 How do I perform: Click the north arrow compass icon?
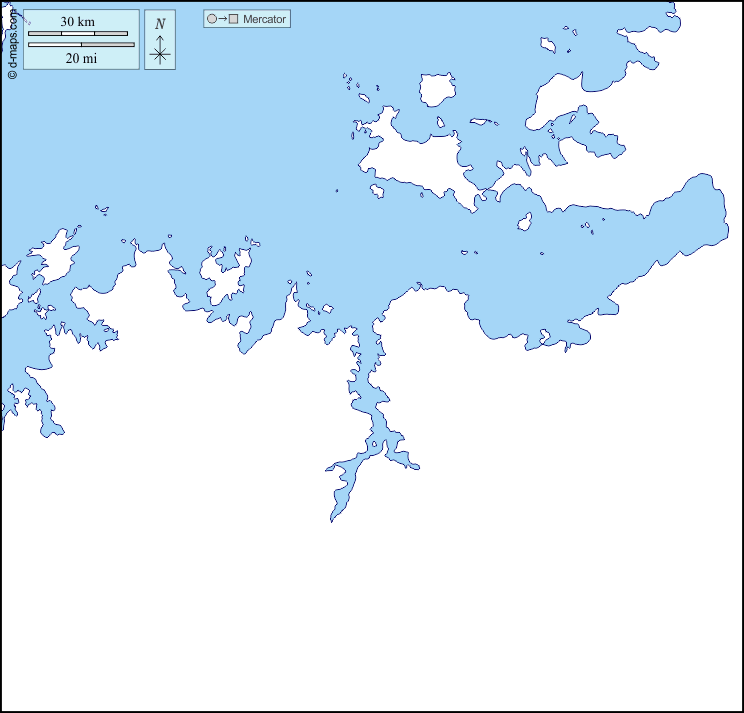(160, 40)
